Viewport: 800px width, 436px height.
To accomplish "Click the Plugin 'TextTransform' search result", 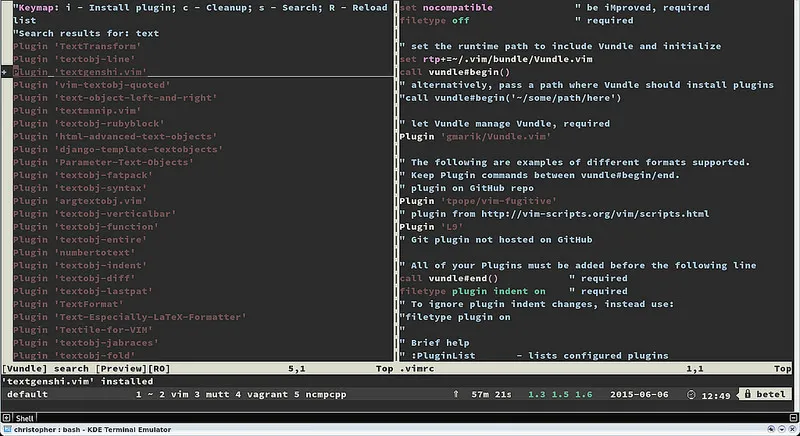I will pyautogui.click(x=77, y=46).
